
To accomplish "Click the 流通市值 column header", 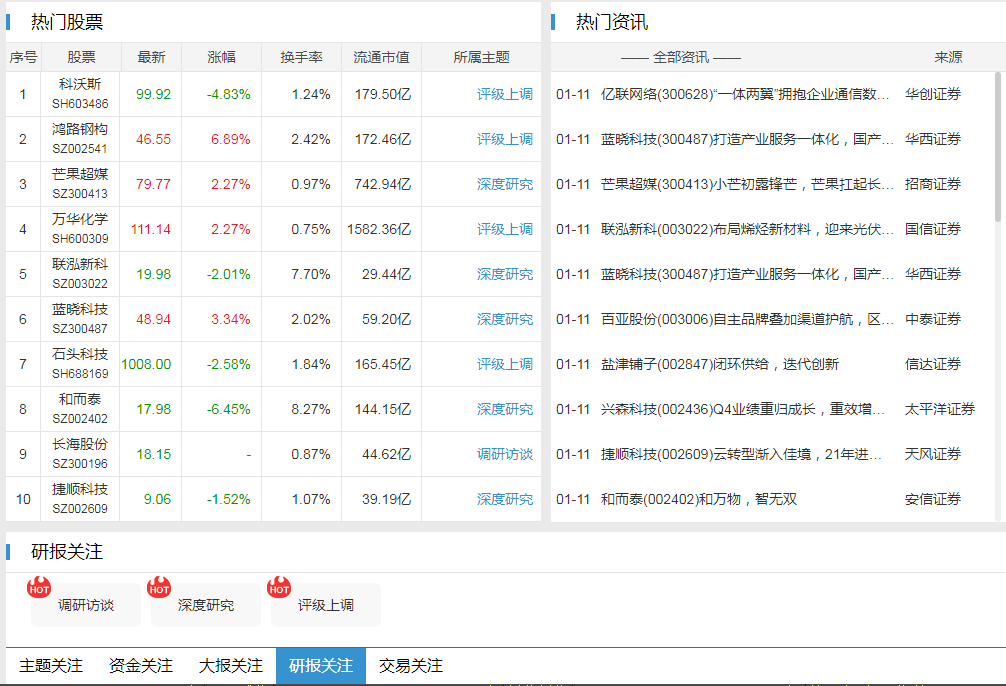I will 381,57.
